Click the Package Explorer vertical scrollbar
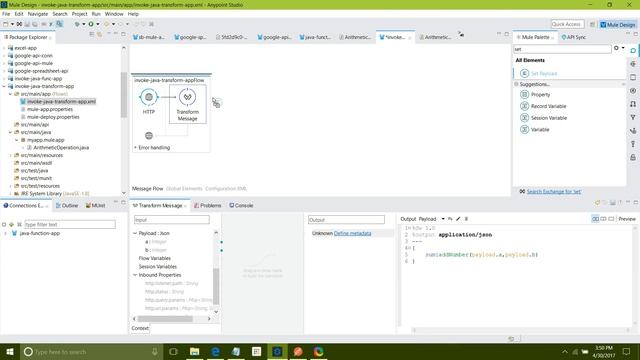This screenshot has width=640, height=360. (124, 95)
